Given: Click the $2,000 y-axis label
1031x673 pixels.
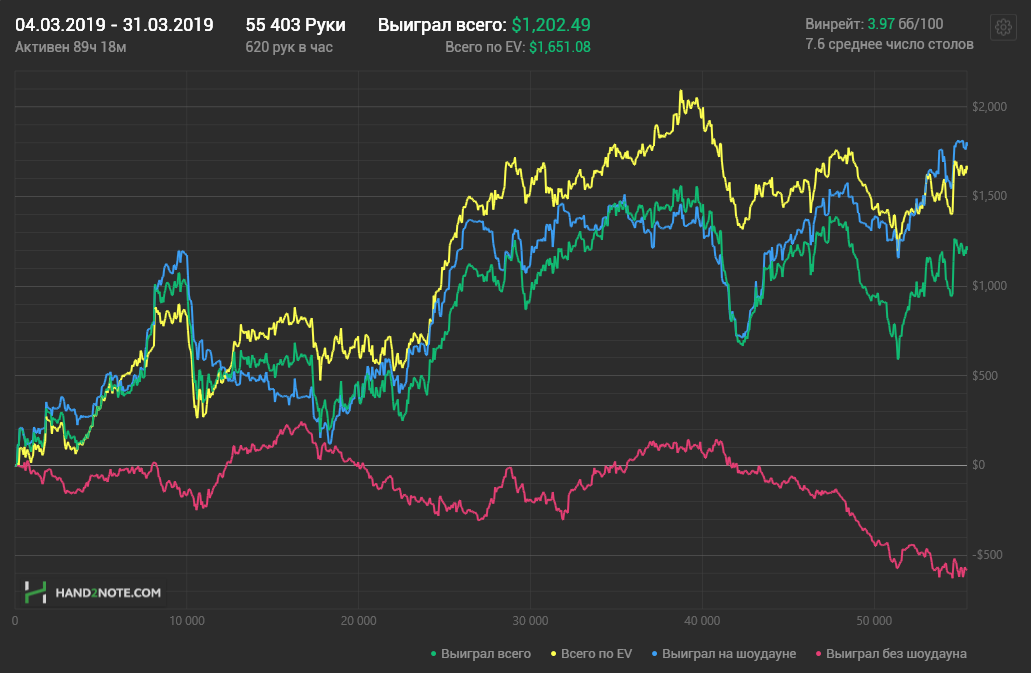Looking at the screenshot, I should tap(990, 106).
